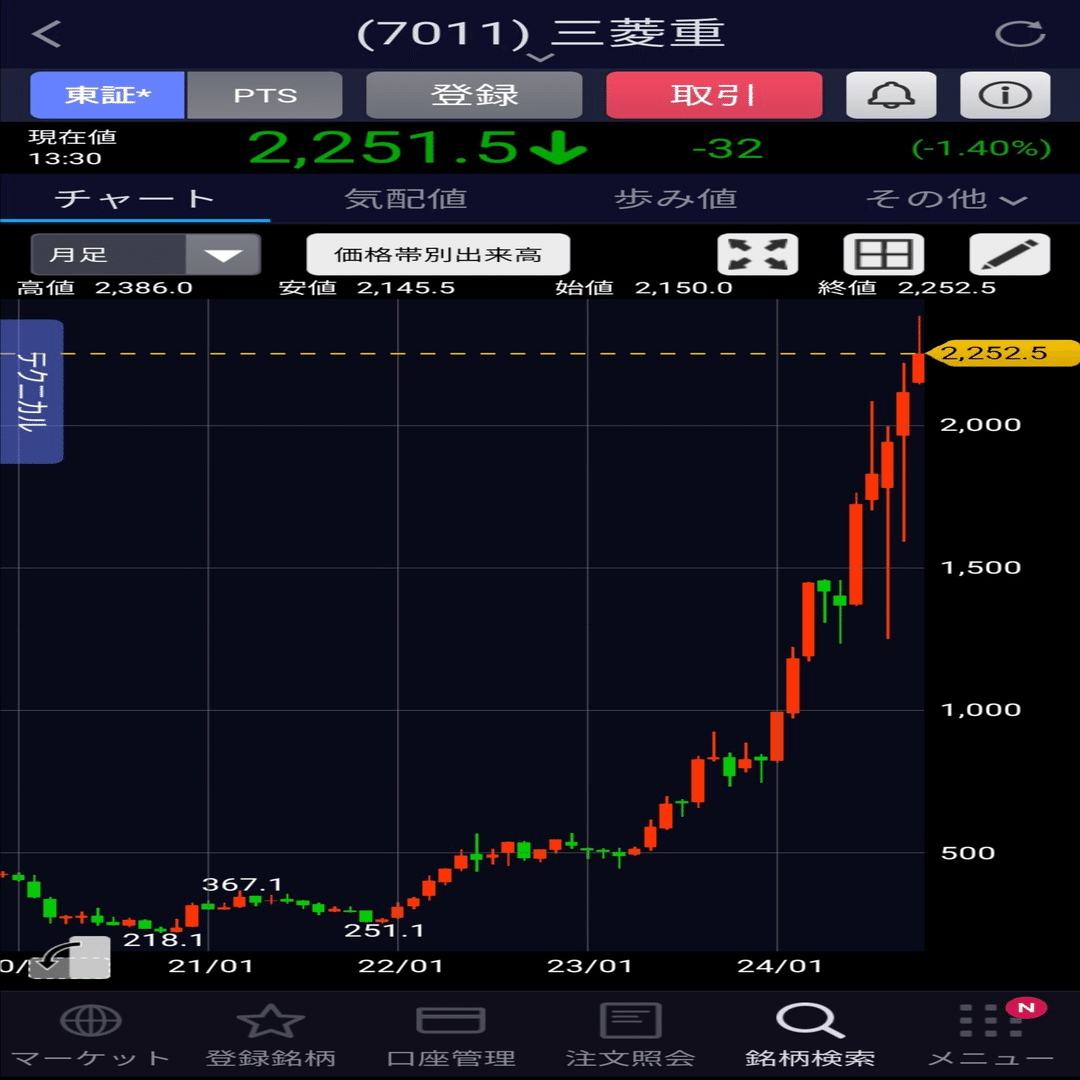Open the price alert bell icon
This screenshot has width=1080, height=1080.
click(891, 95)
